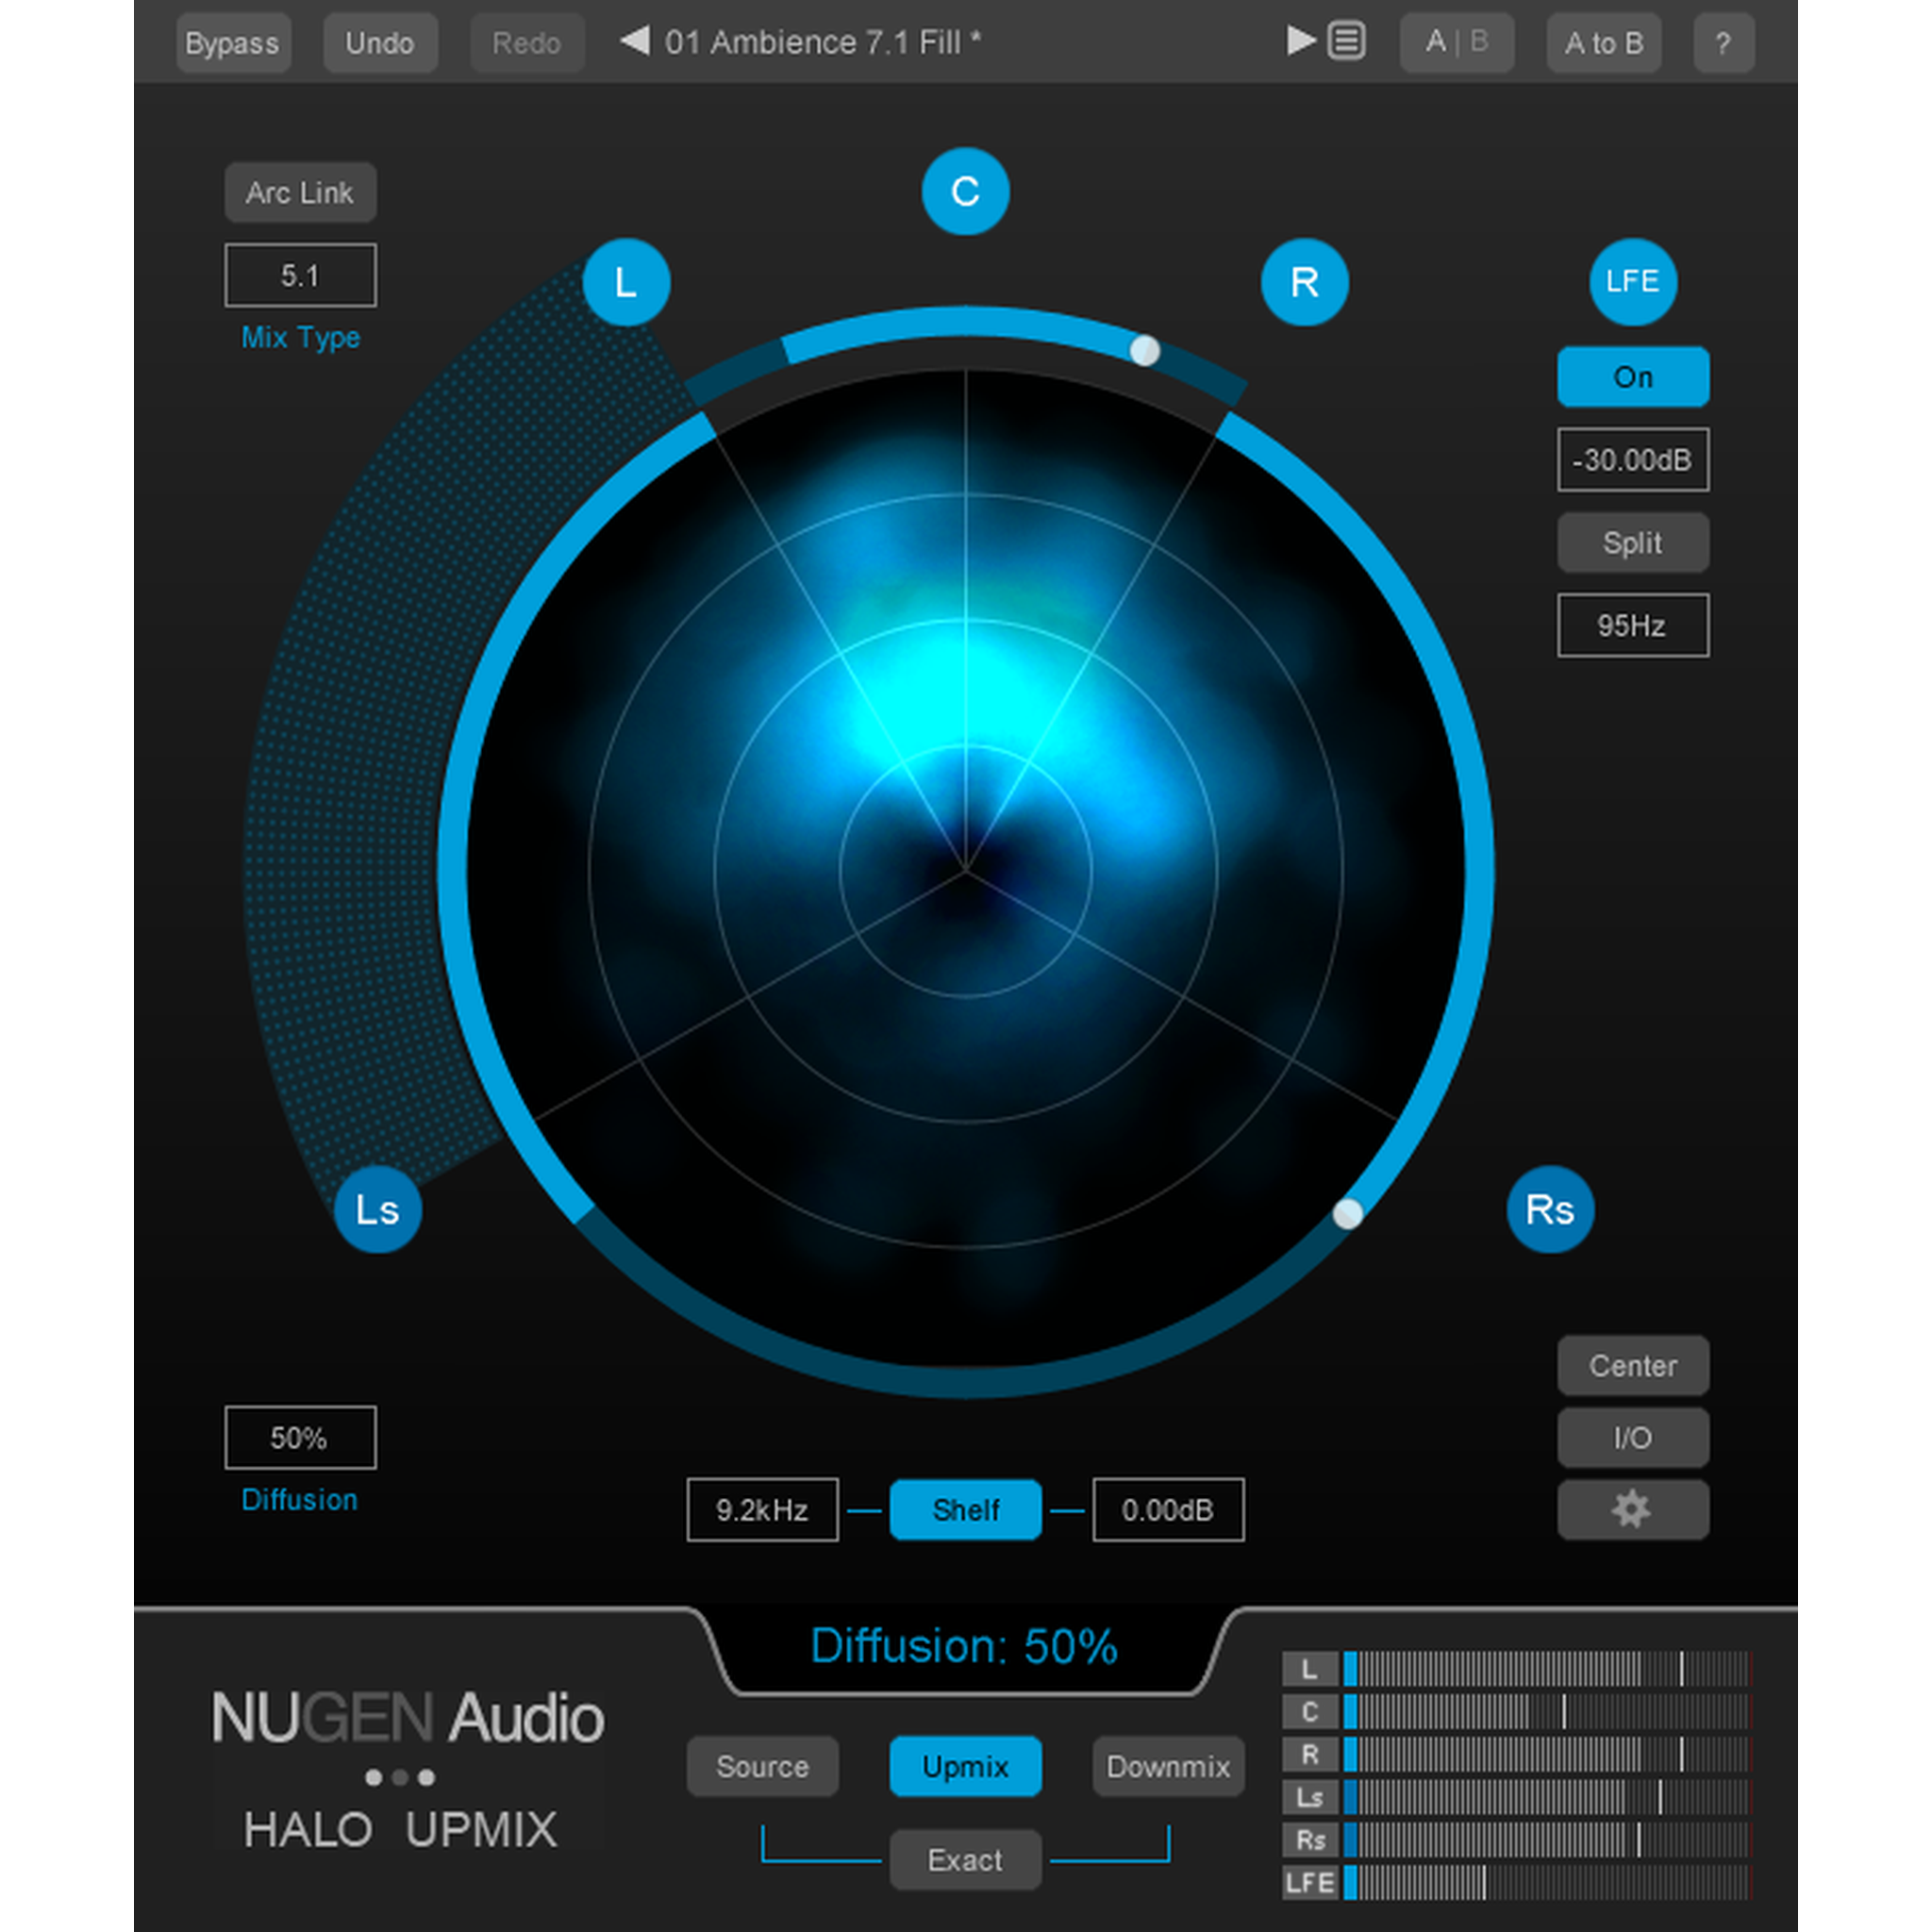Open the 01 Ambience 7.1 Fill preset menu
Viewport: 1932px width, 1932px height.
822,42
